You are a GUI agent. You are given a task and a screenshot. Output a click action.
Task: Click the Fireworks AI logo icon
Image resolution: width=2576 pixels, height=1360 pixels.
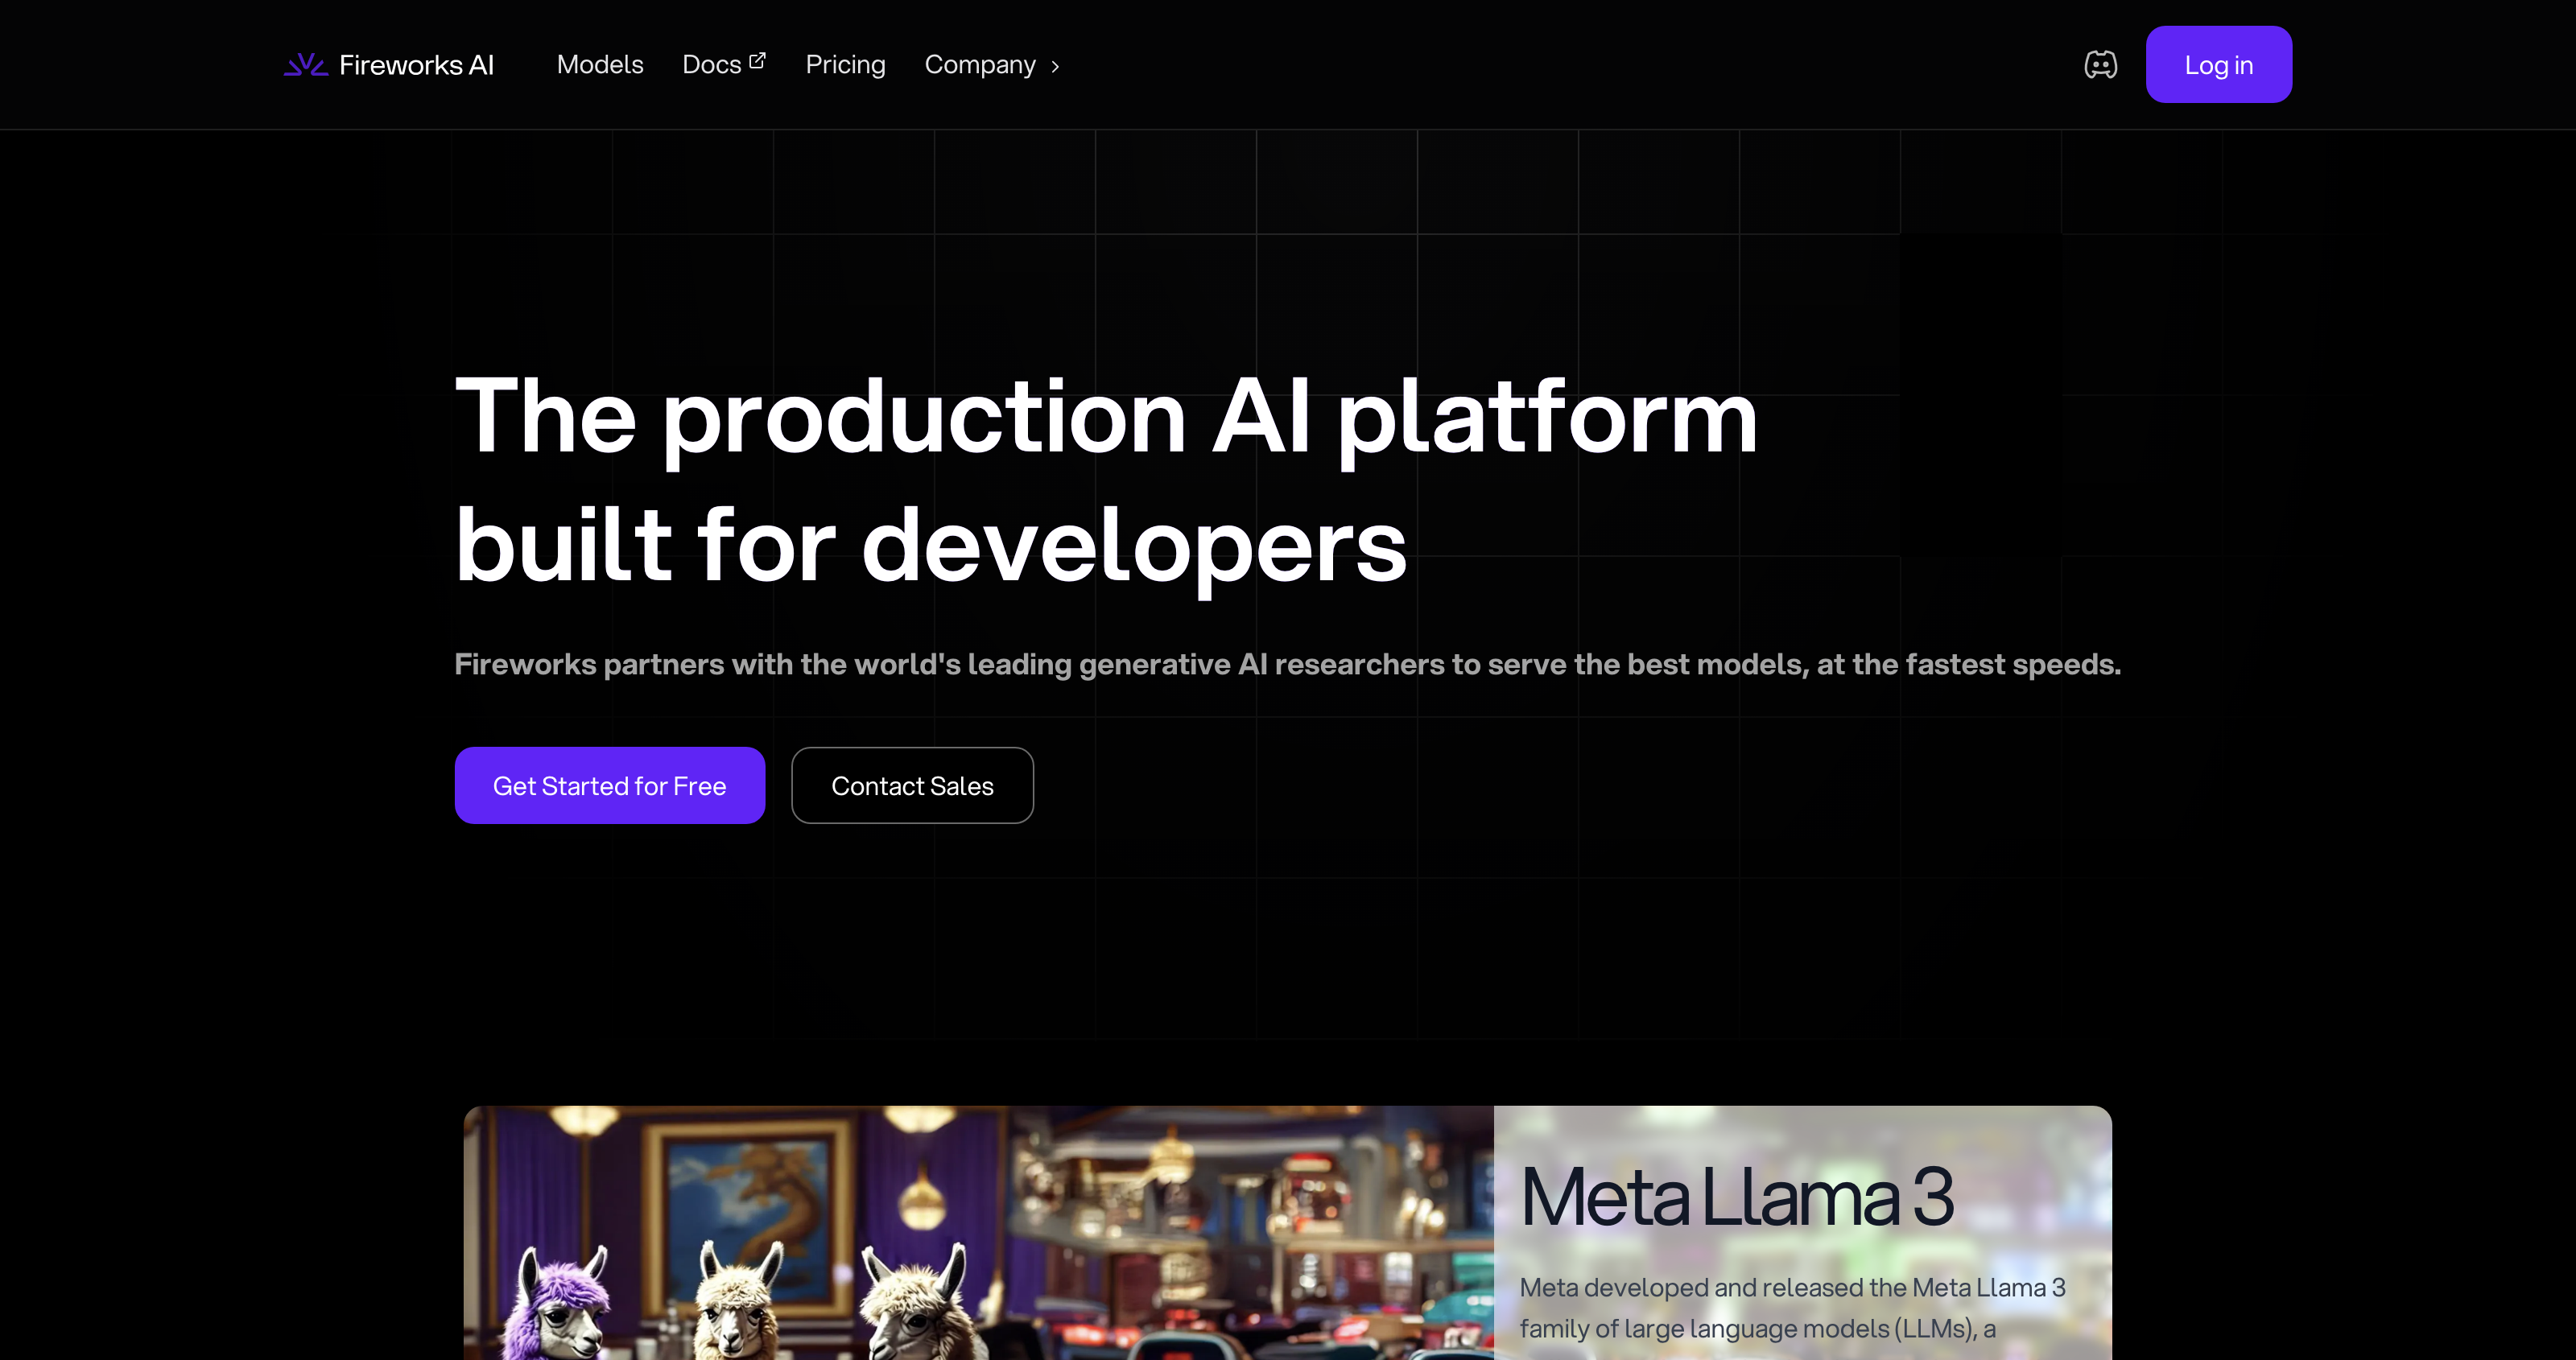[x=306, y=65]
